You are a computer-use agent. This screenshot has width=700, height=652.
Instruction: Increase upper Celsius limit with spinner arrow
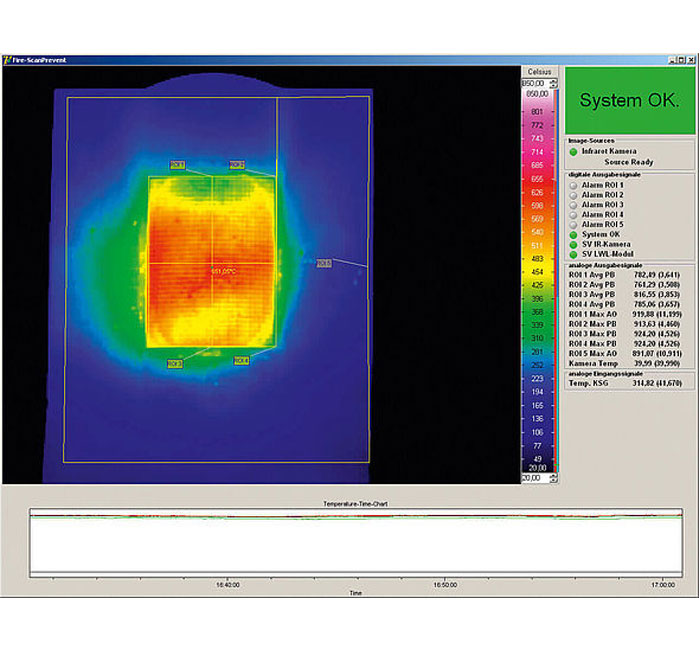point(554,81)
